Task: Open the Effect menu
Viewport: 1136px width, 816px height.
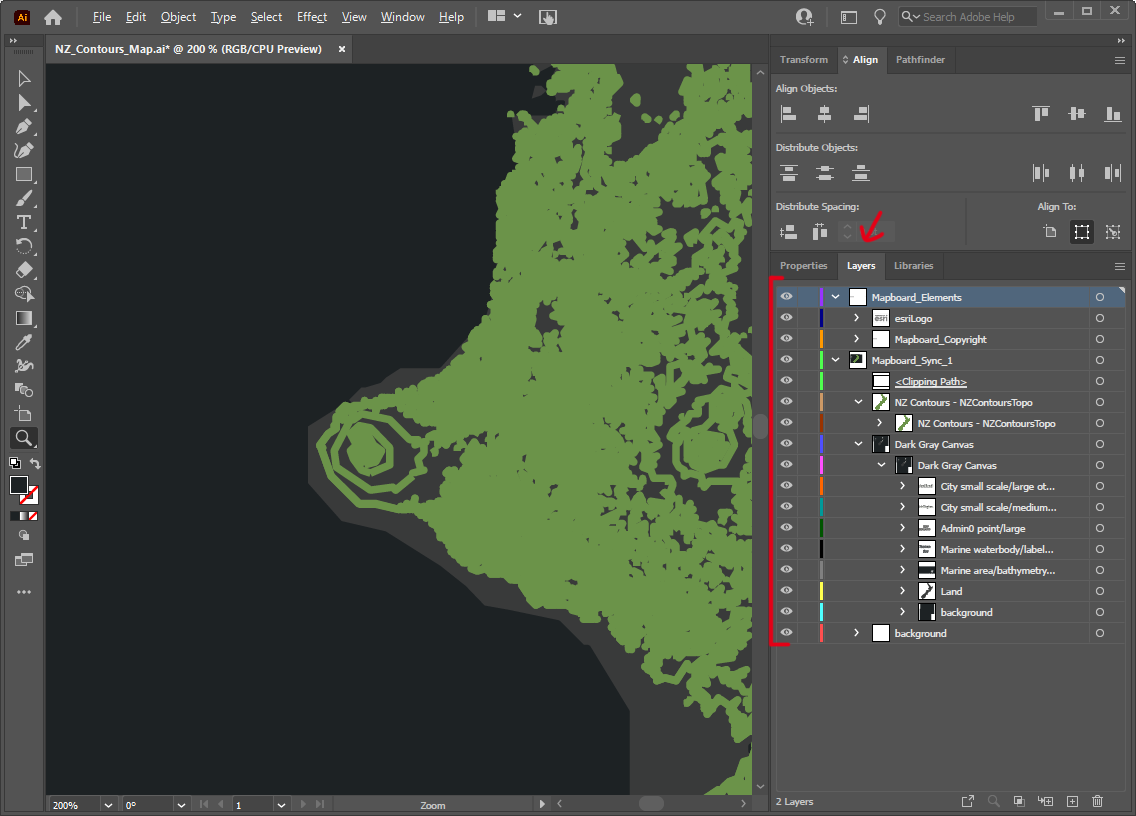Action: tap(312, 17)
